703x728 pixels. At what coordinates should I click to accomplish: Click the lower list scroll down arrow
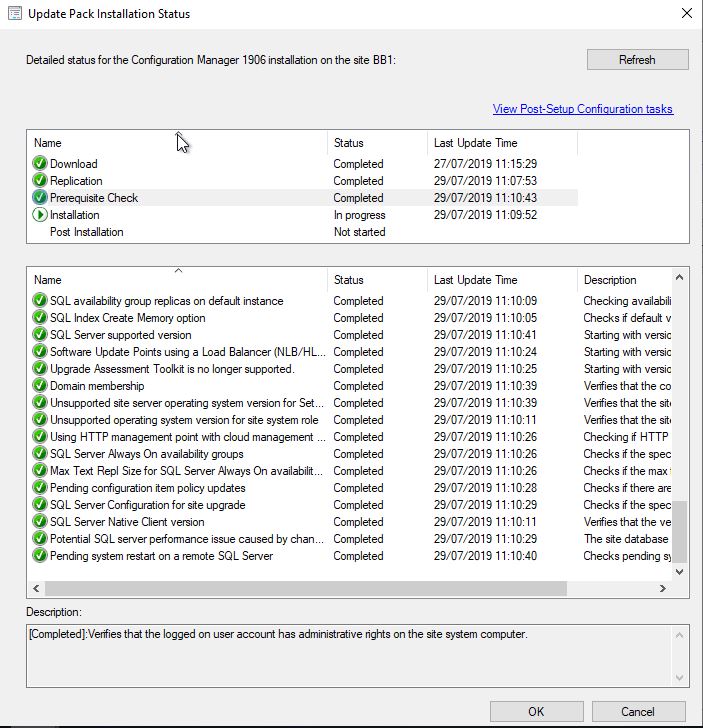[x=679, y=572]
